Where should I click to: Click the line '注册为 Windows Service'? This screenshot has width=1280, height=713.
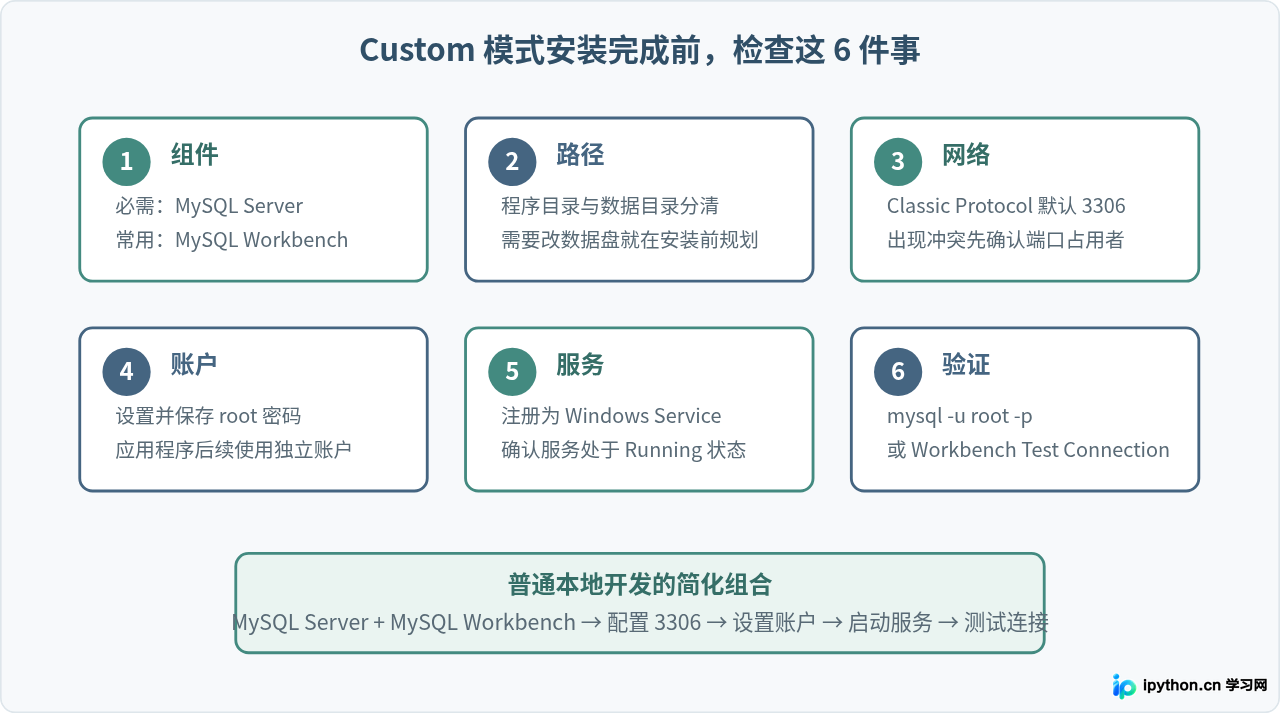pyautogui.click(x=611, y=416)
